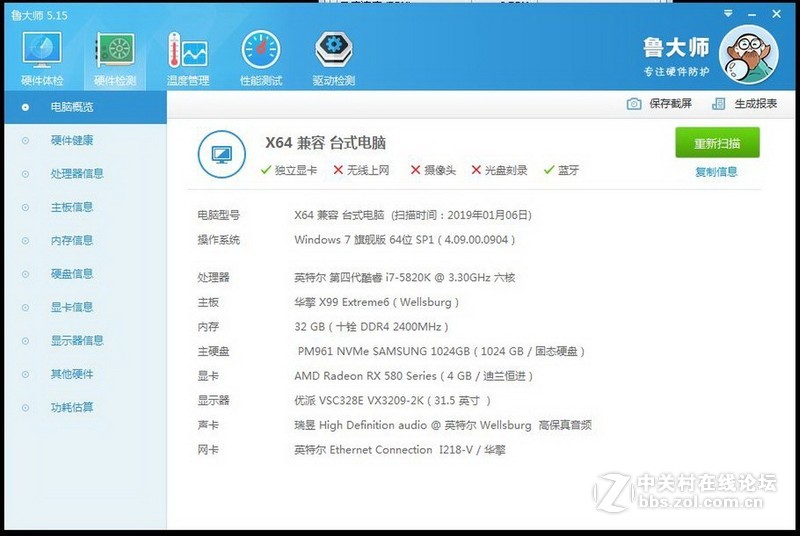800x536 pixels.
Task: Click the report icon for 生成报表
Action: [718, 104]
